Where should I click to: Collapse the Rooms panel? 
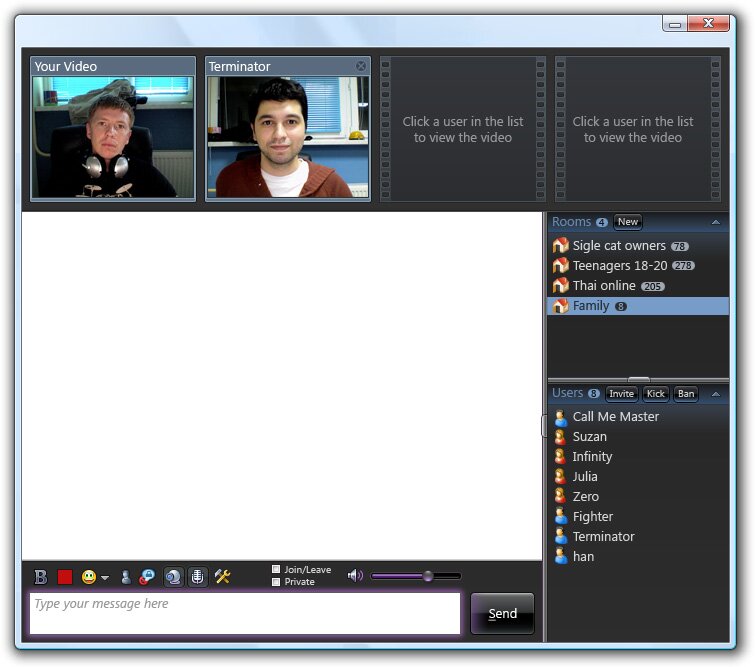click(716, 222)
